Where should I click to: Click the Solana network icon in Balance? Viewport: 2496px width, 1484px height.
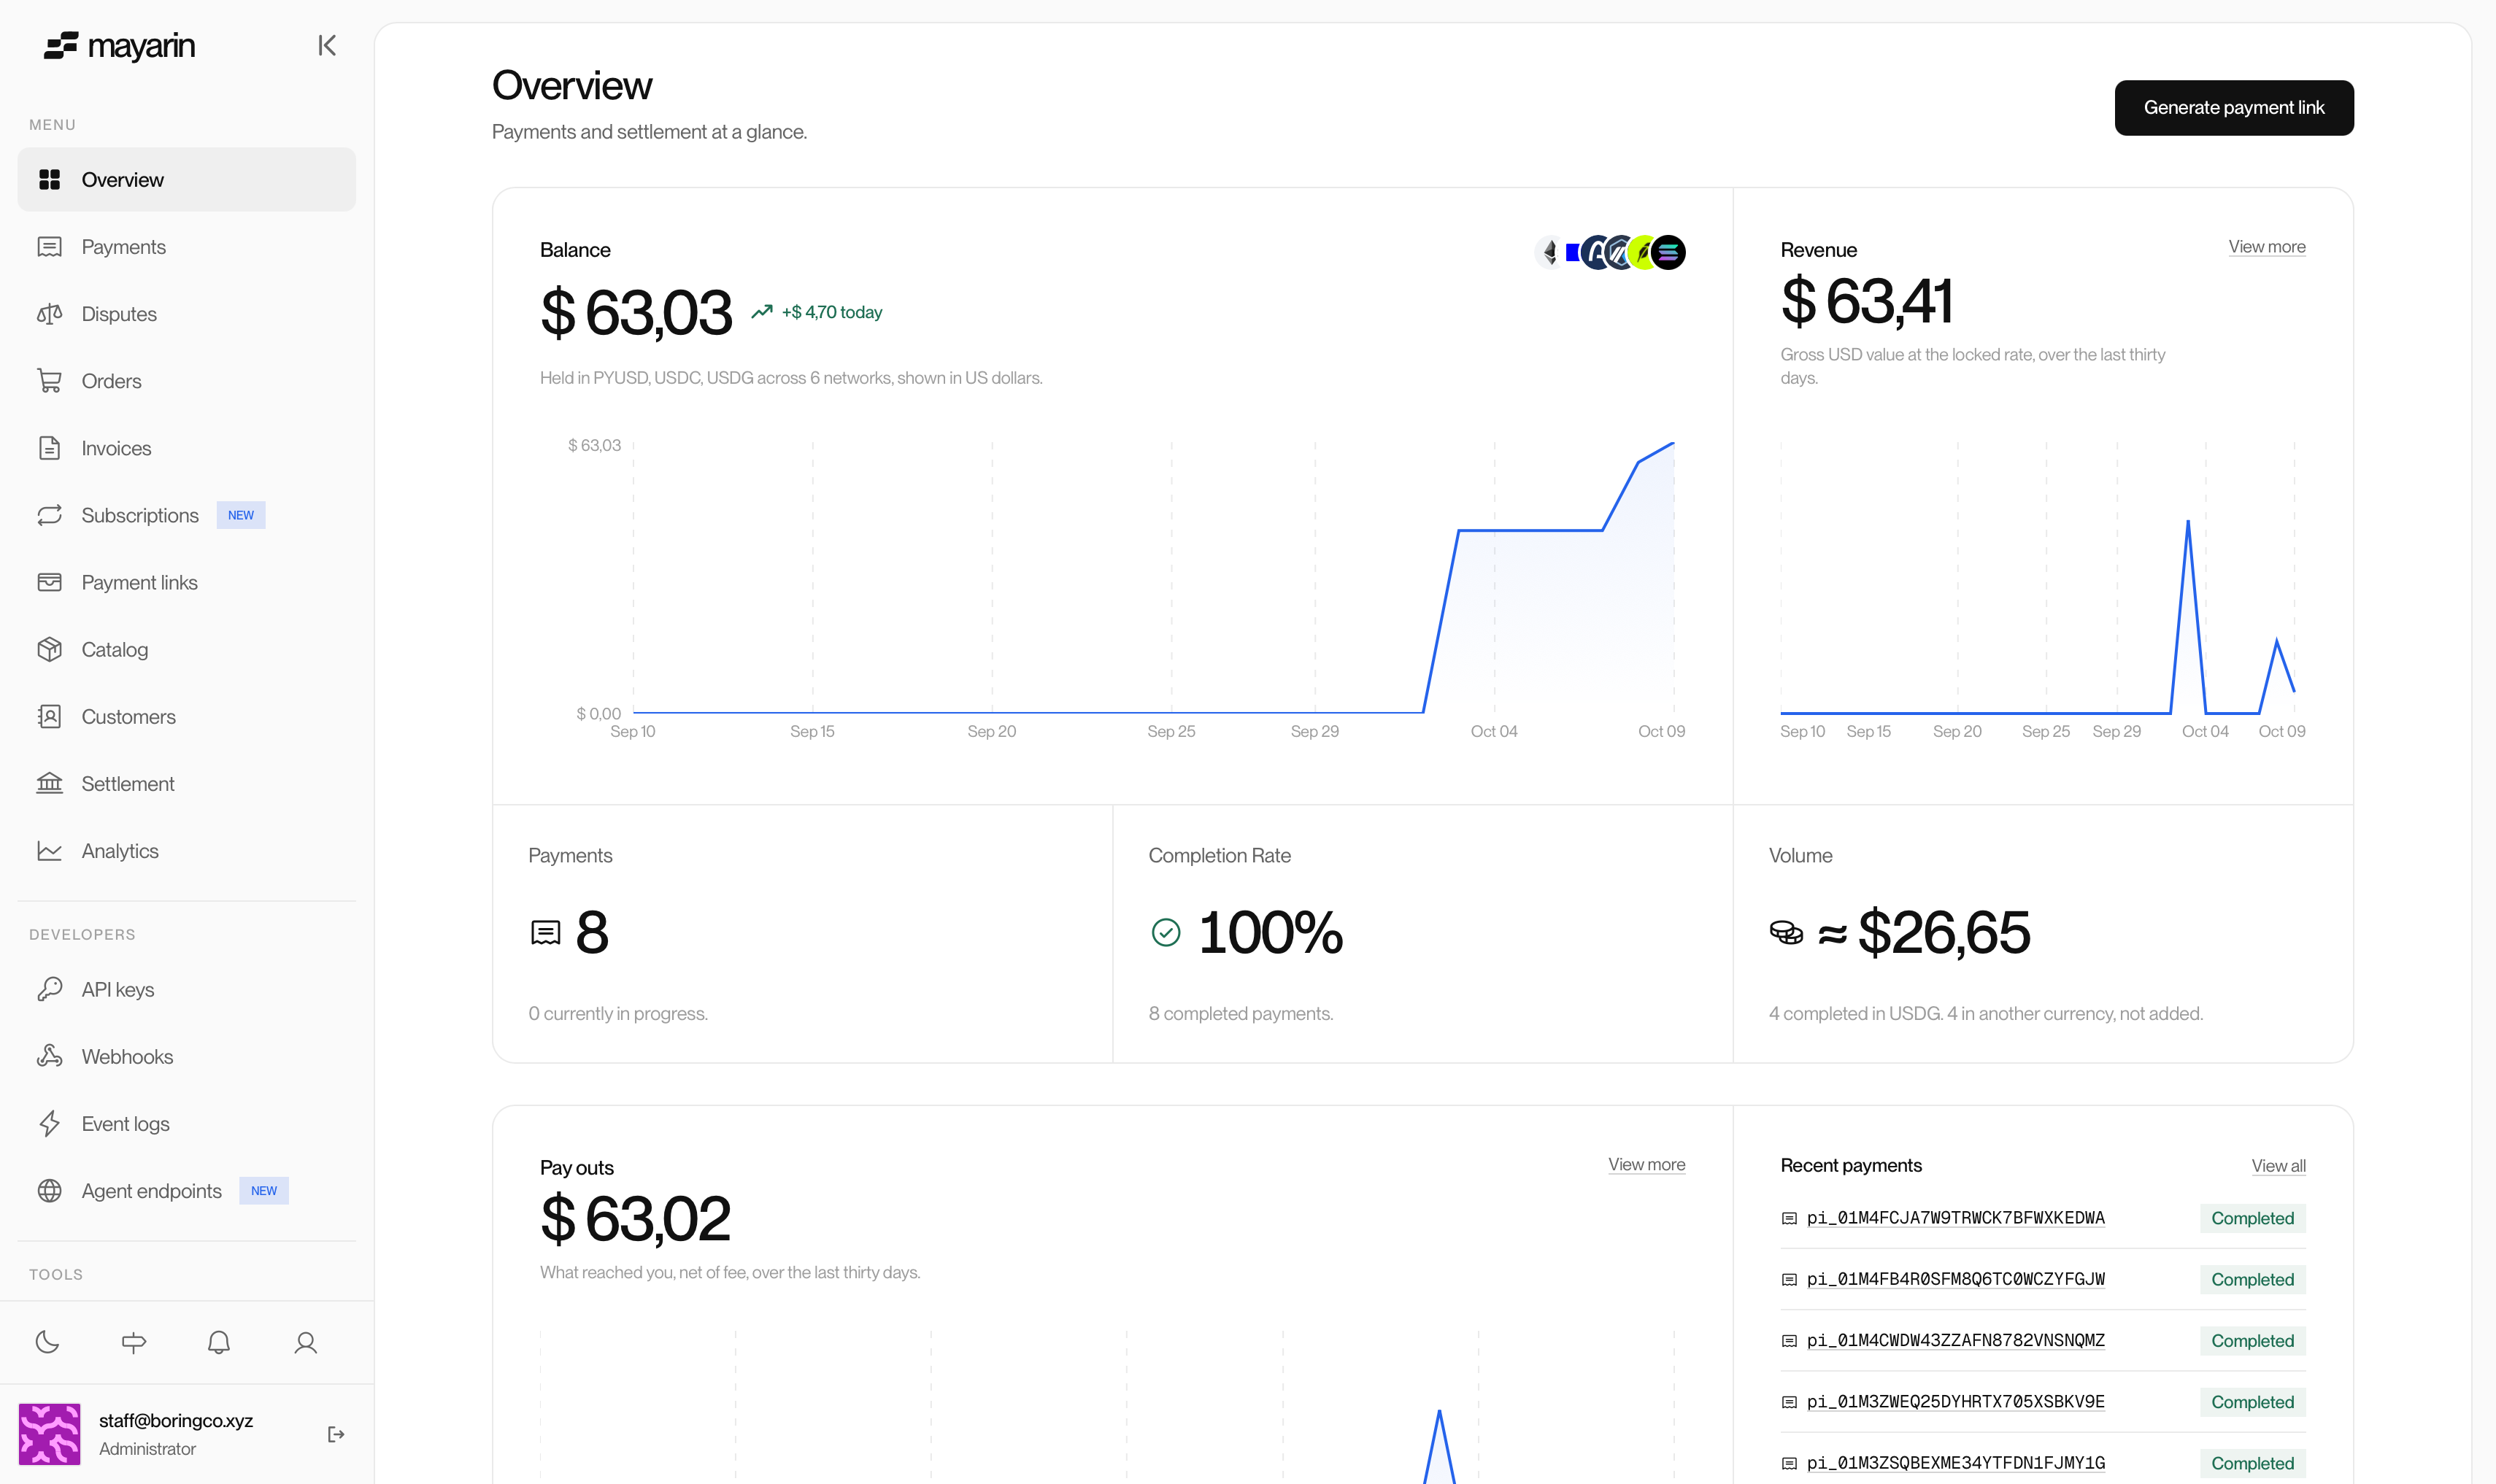pos(1668,252)
